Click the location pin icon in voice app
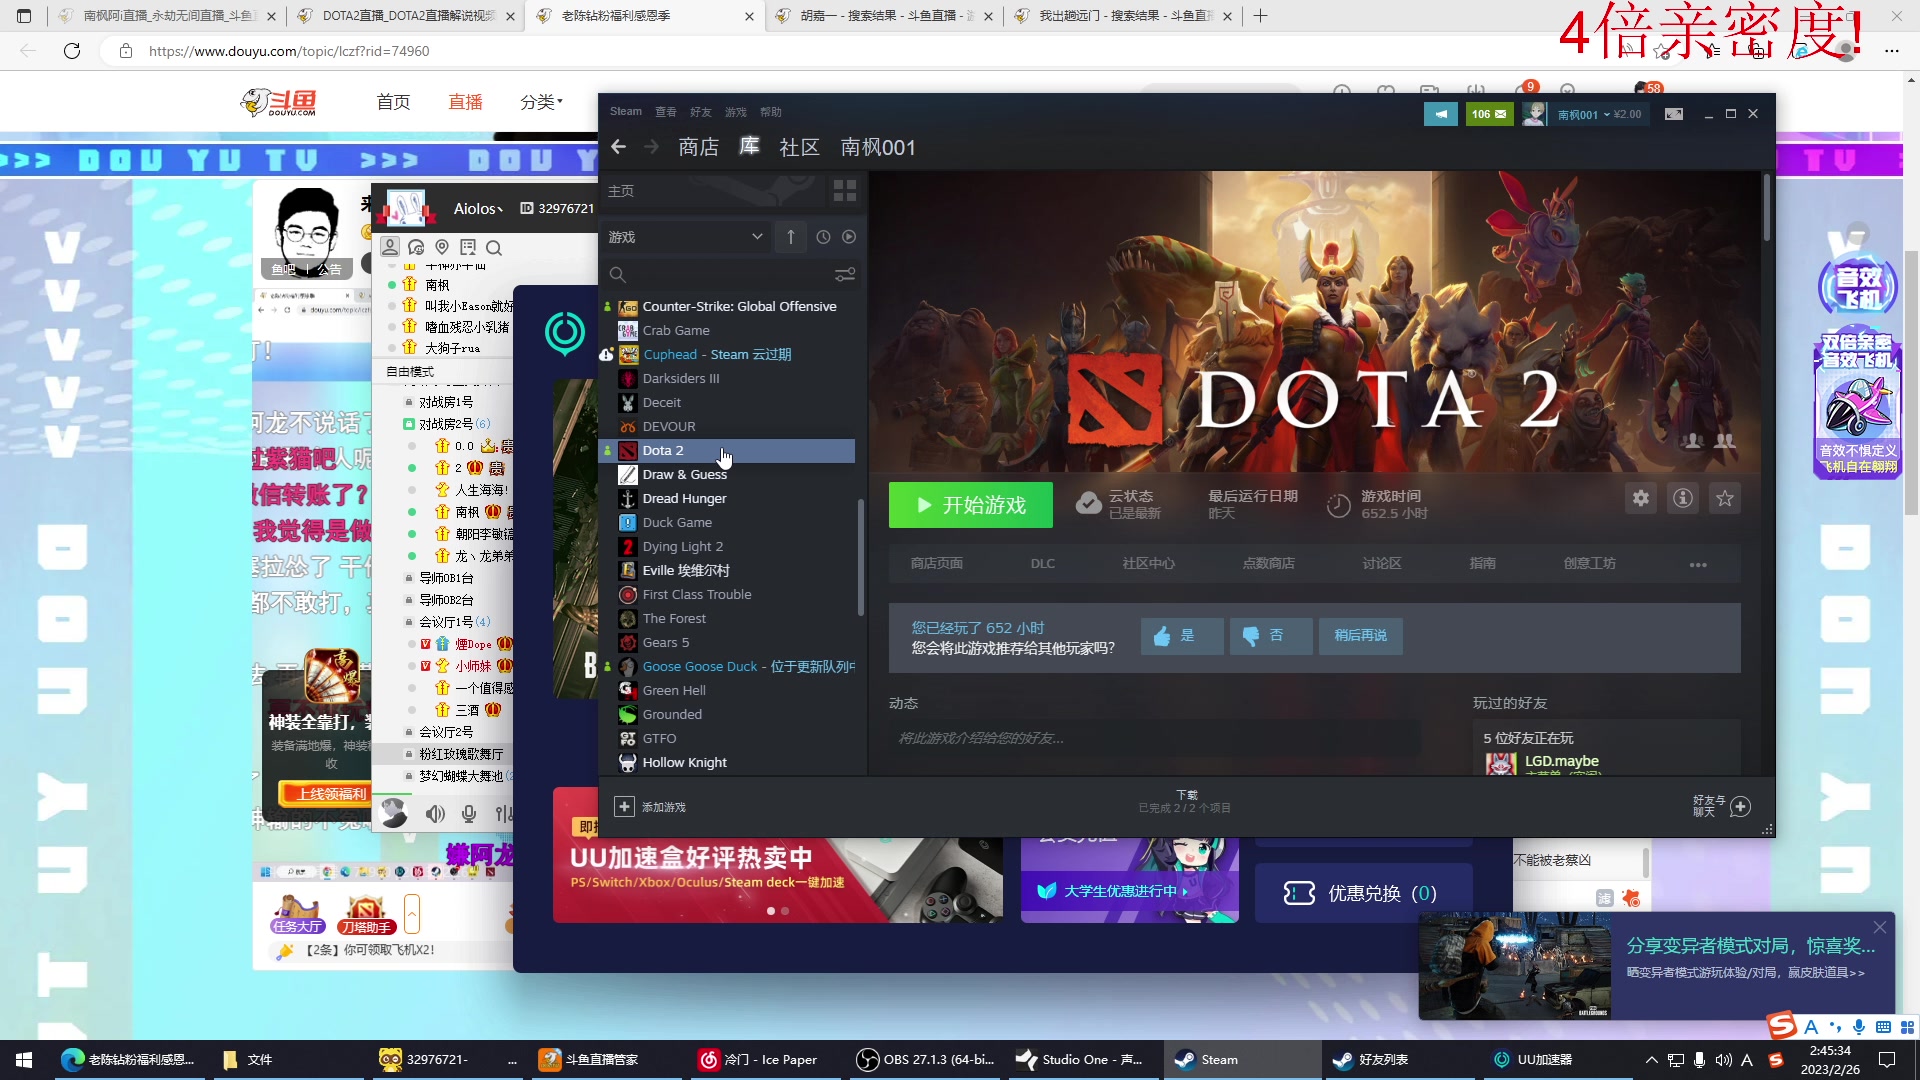 (442, 247)
